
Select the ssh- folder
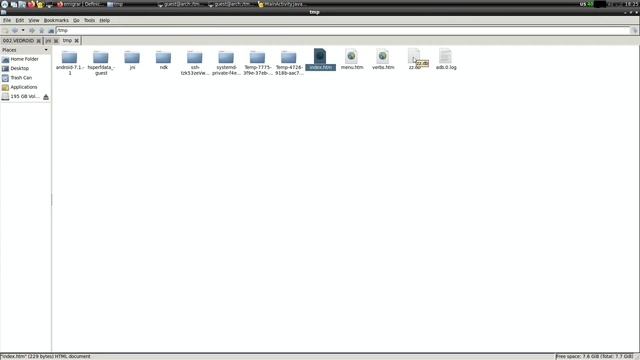pyautogui.click(x=195, y=62)
